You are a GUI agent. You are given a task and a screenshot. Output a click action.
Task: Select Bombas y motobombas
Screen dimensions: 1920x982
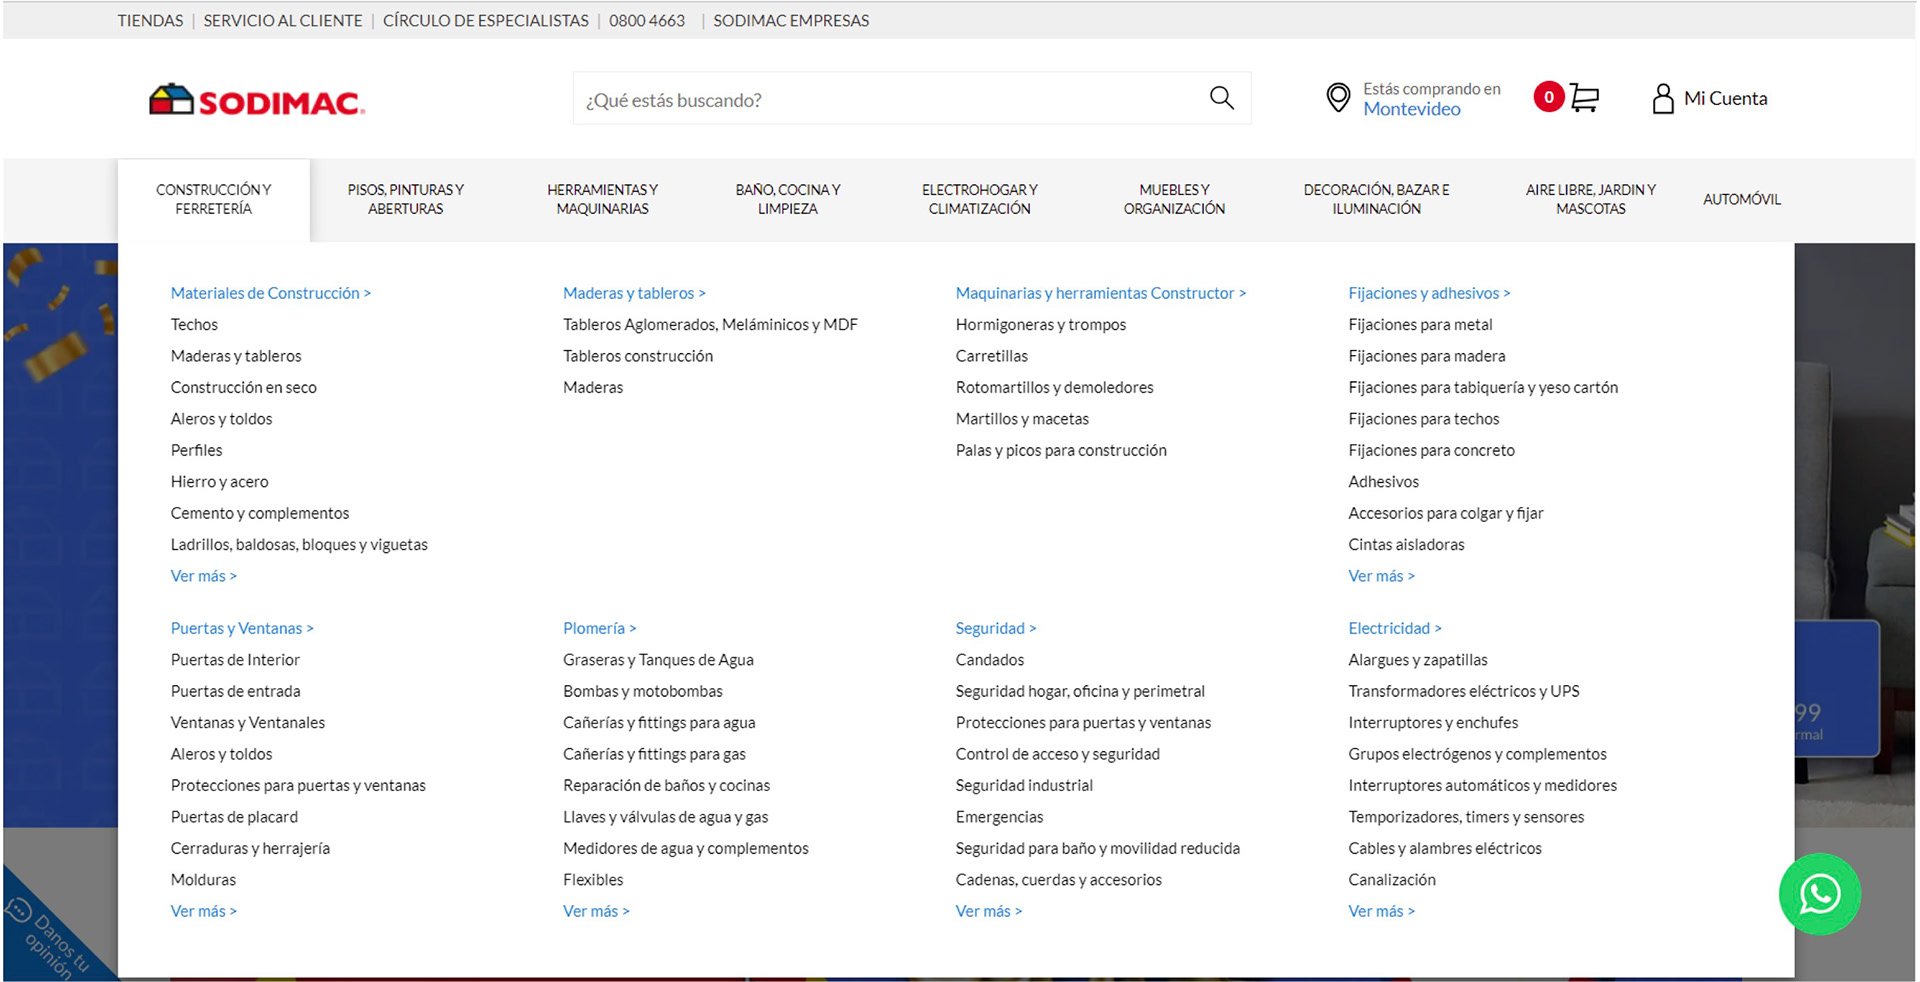642,691
